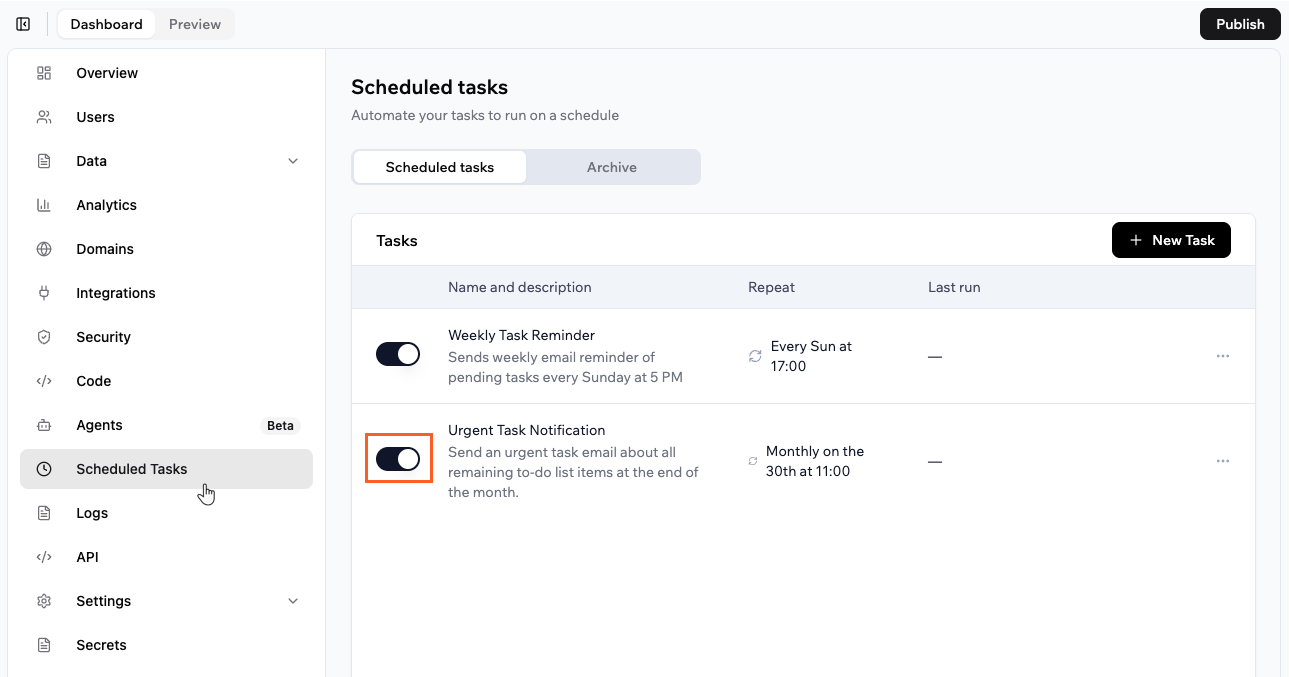
Task: Click the Integrations plug icon
Action: click(44, 293)
